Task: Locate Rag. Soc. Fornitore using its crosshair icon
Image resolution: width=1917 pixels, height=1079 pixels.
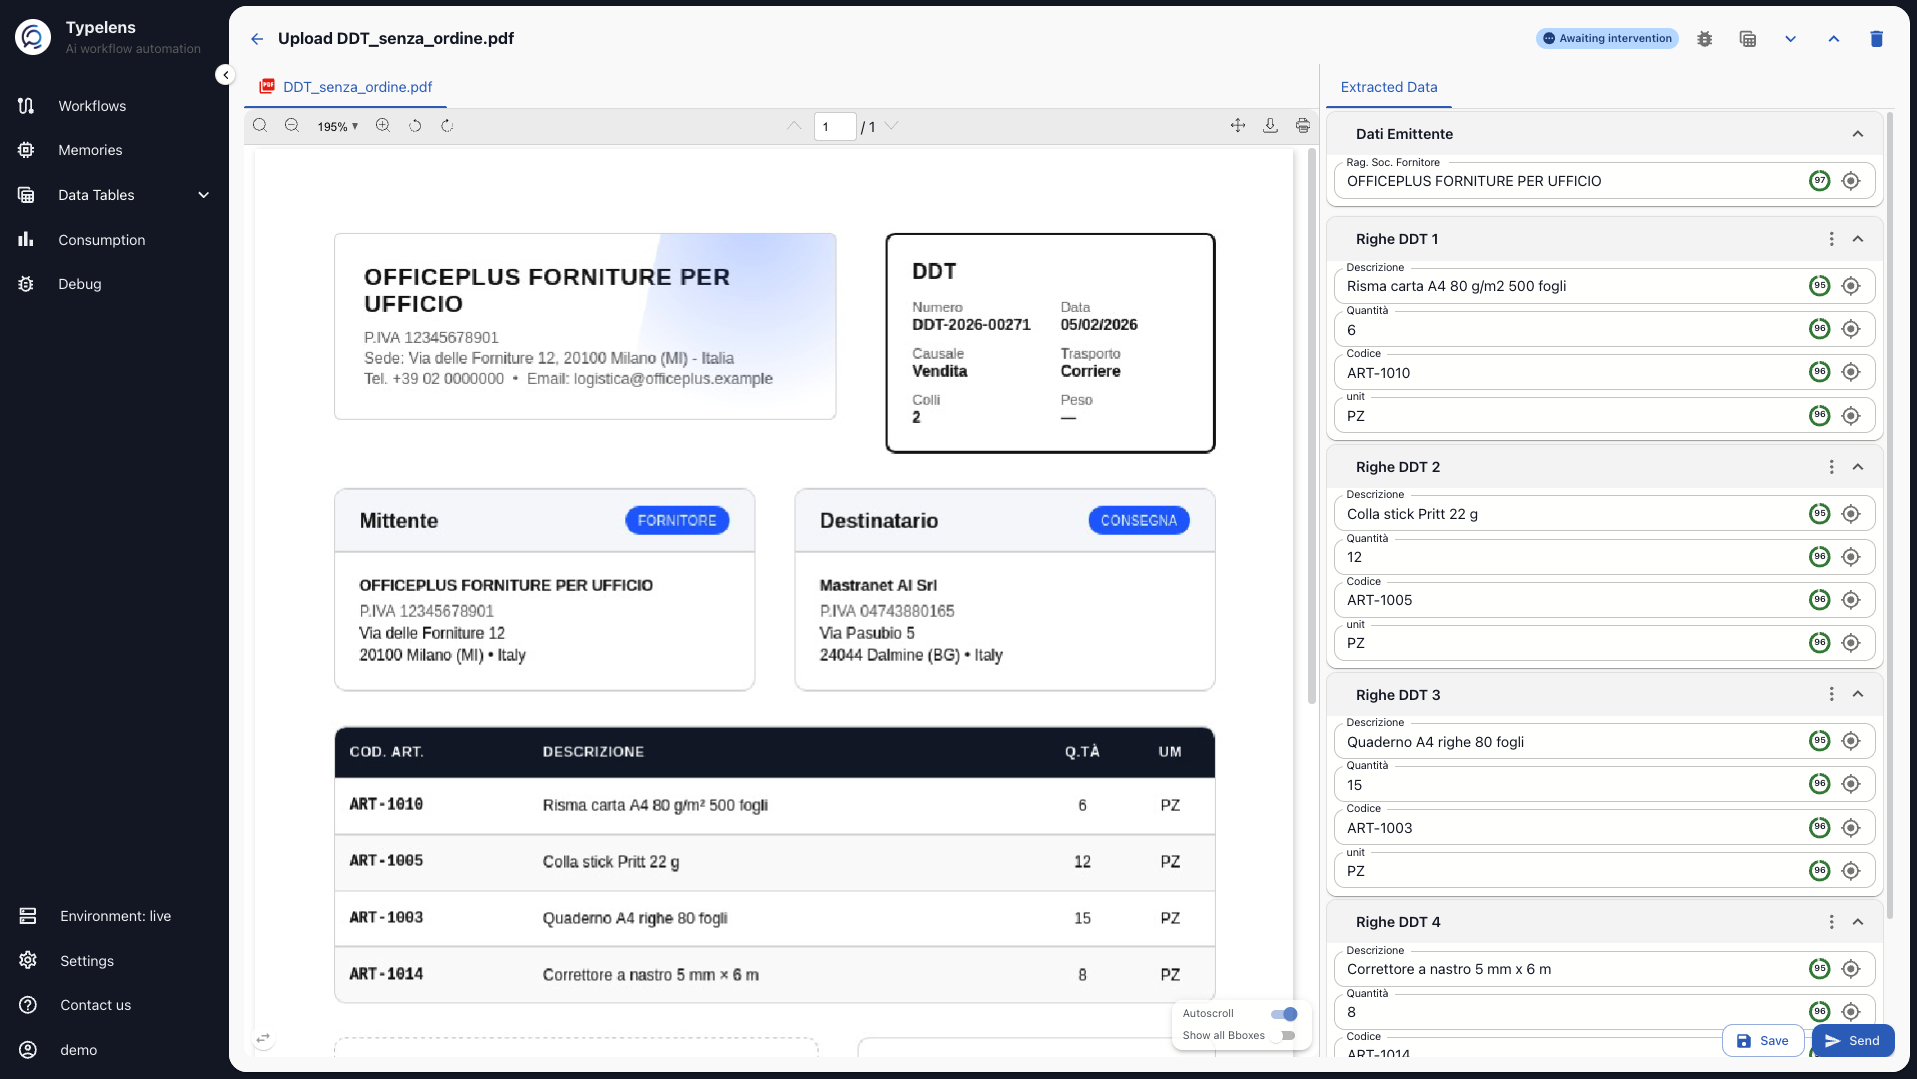Action: coord(1850,181)
